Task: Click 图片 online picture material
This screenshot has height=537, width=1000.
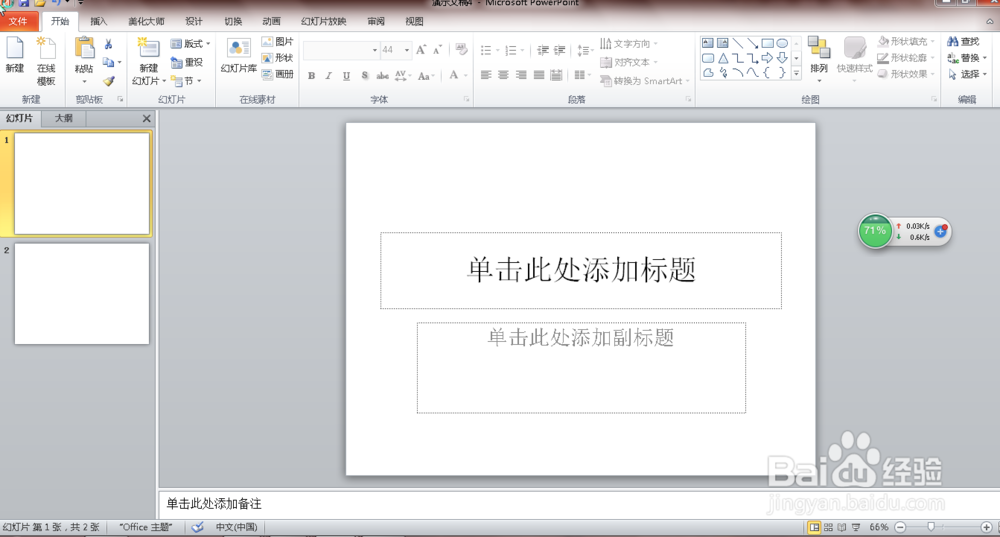Action: 277,42
